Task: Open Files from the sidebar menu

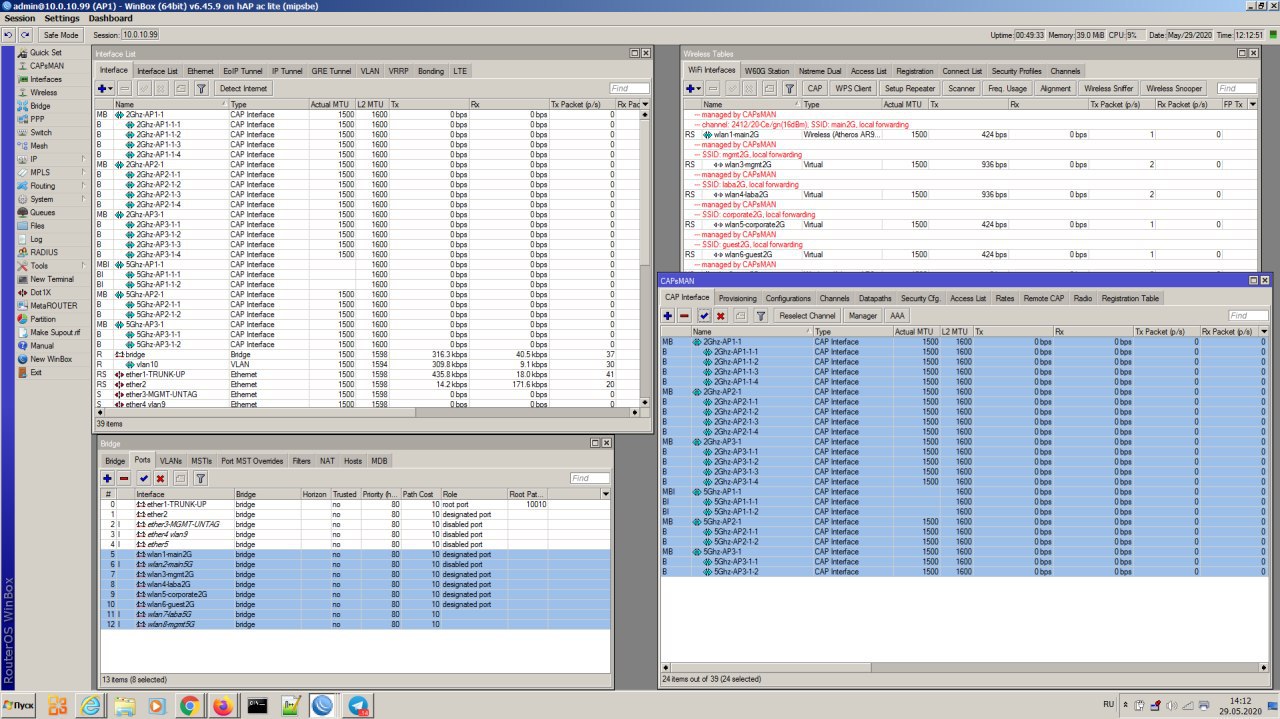Action: click(x=37, y=226)
